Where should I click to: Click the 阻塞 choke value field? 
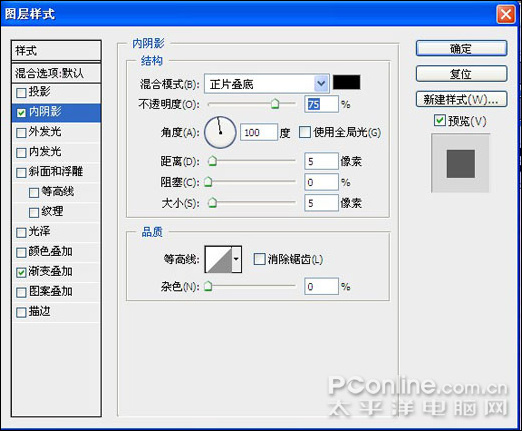pos(321,182)
